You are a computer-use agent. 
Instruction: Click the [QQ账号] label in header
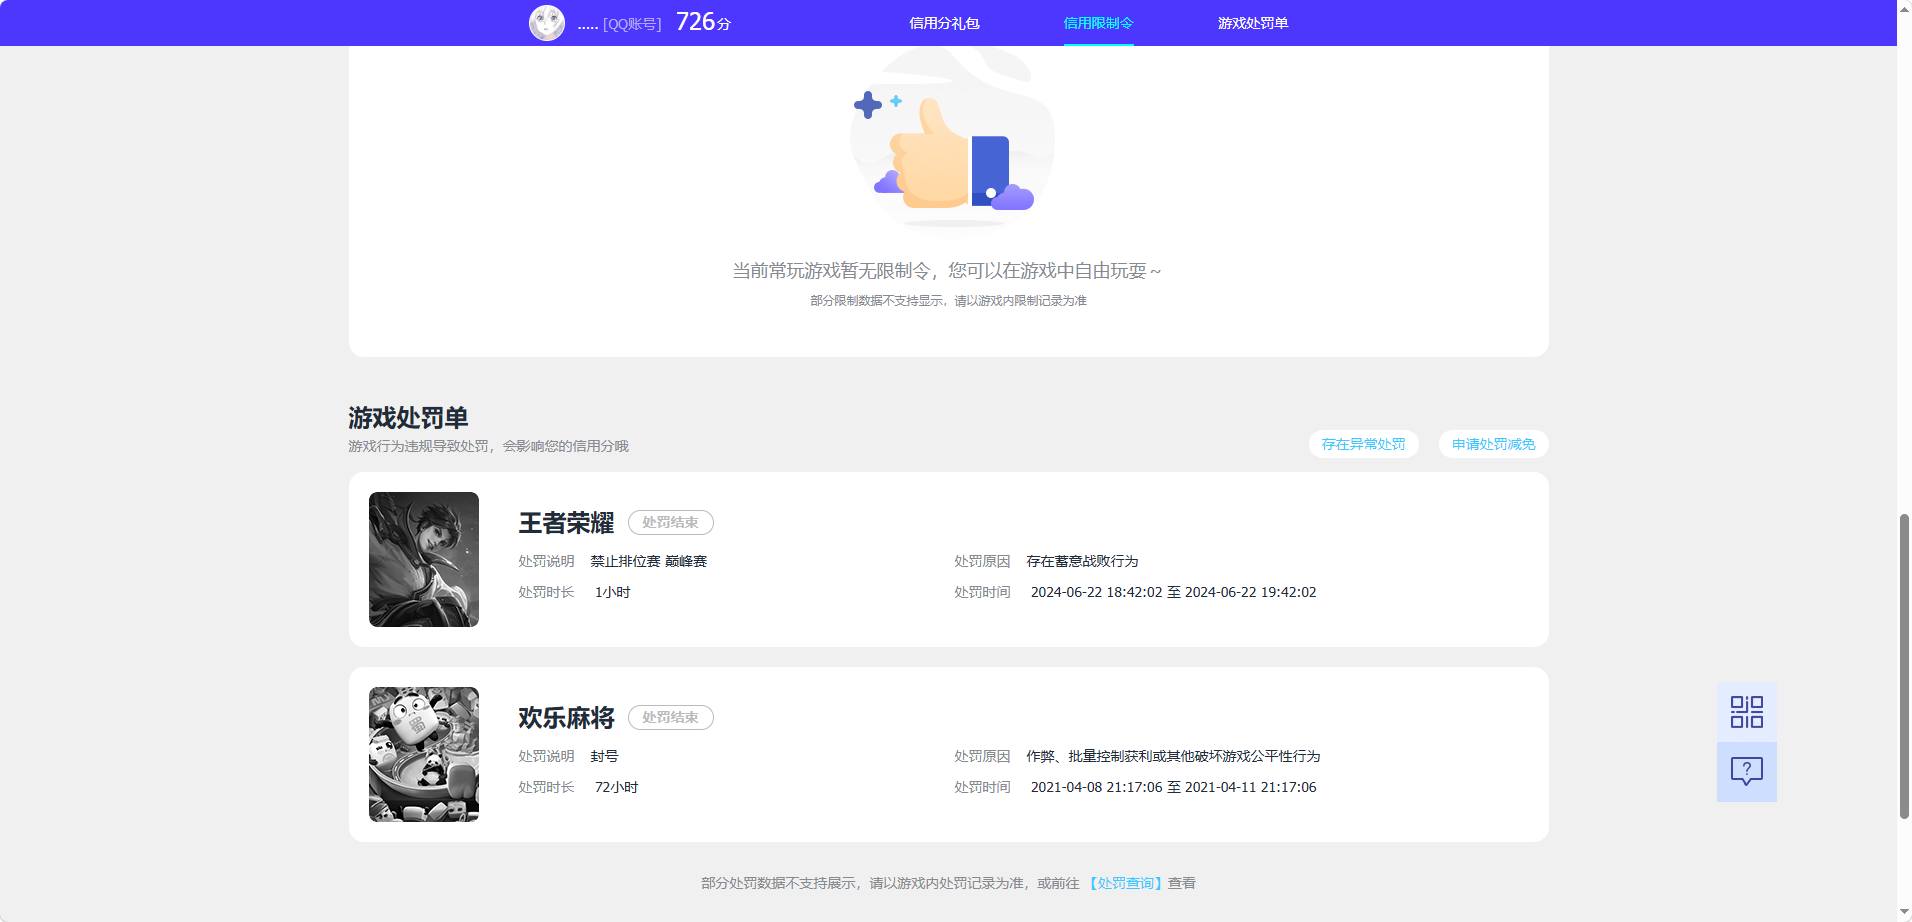(632, 24)
